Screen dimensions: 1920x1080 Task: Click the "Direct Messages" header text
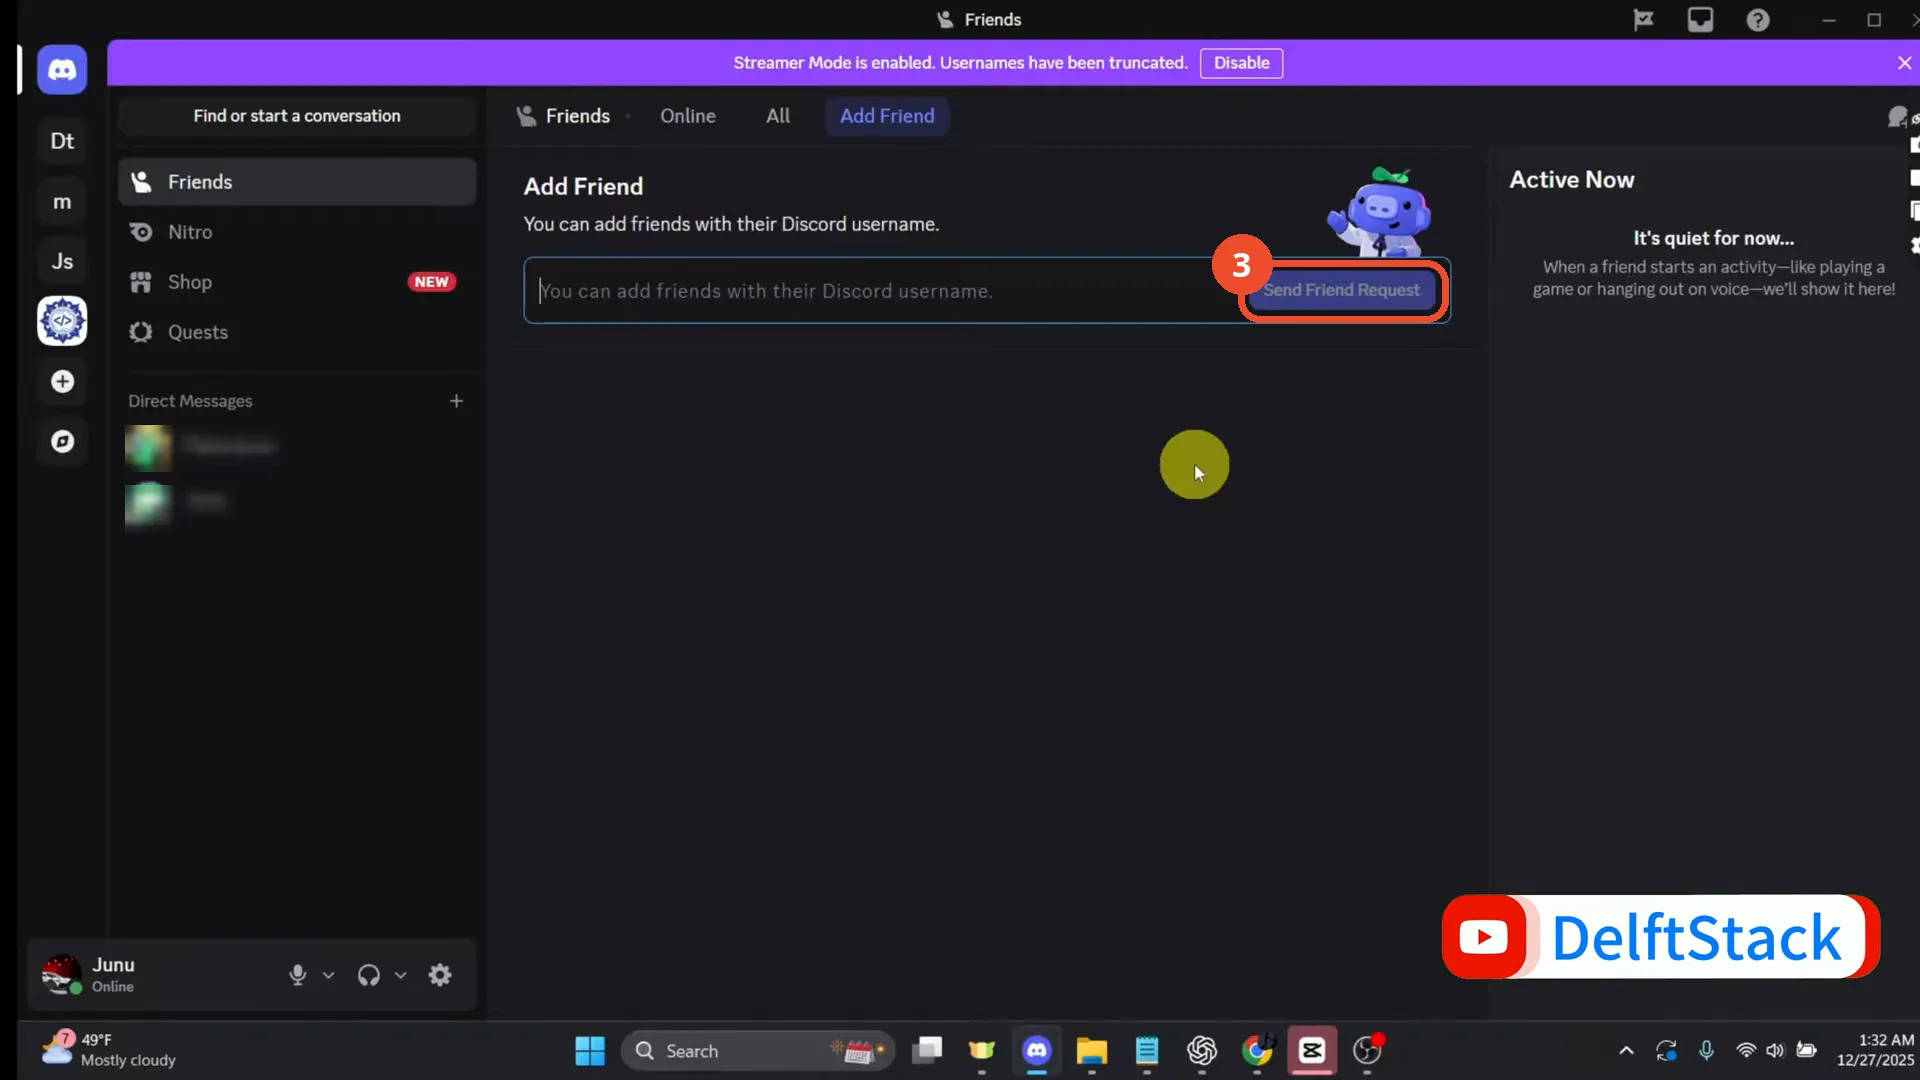[190, 401]
